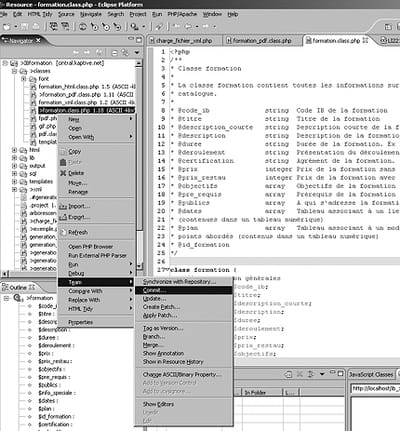
Task: Click the main toolbar back arrow
Action: click(189, 26)
